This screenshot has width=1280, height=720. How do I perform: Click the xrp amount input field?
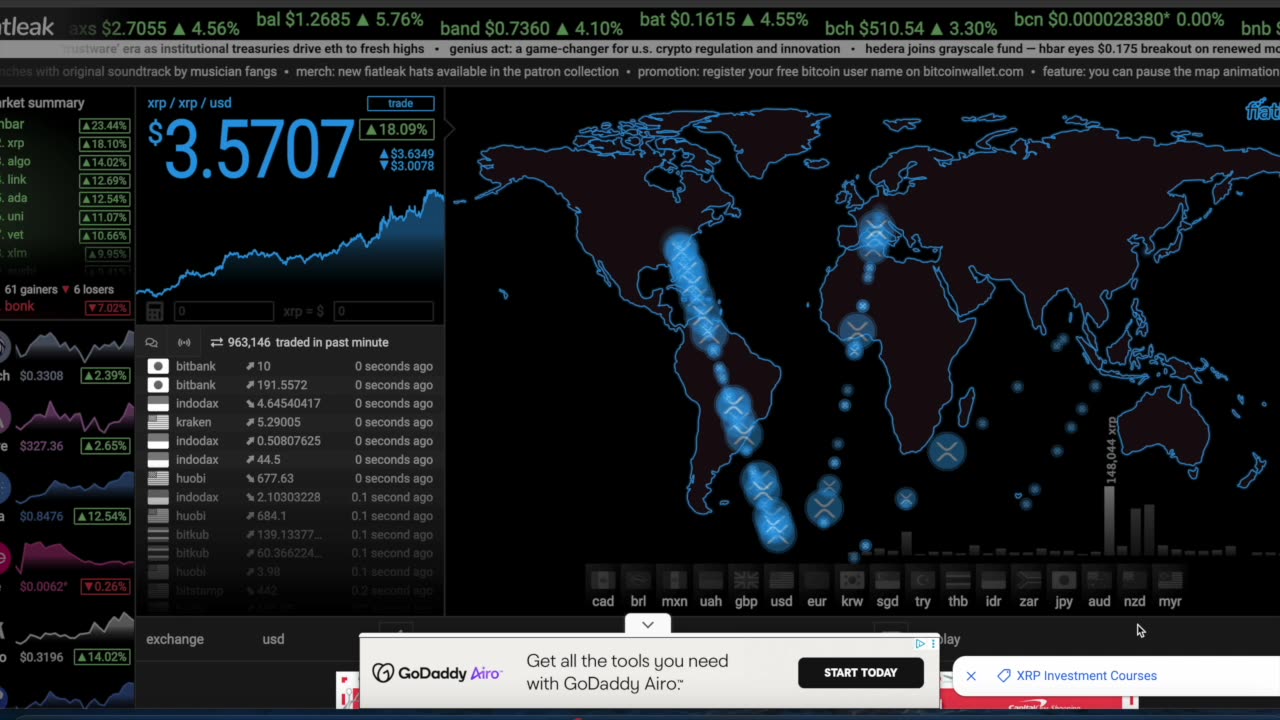223,312
